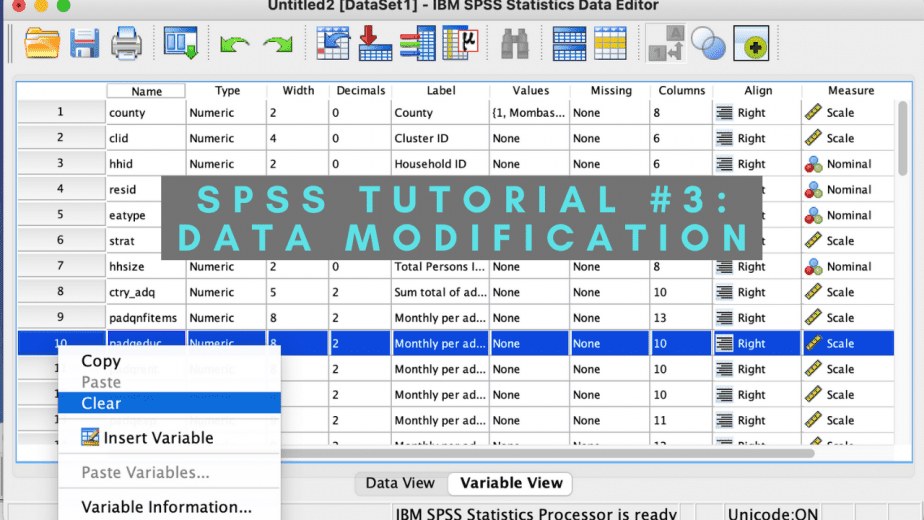Click the Name column header
924x520 pixels.
[x=146, y=91]
